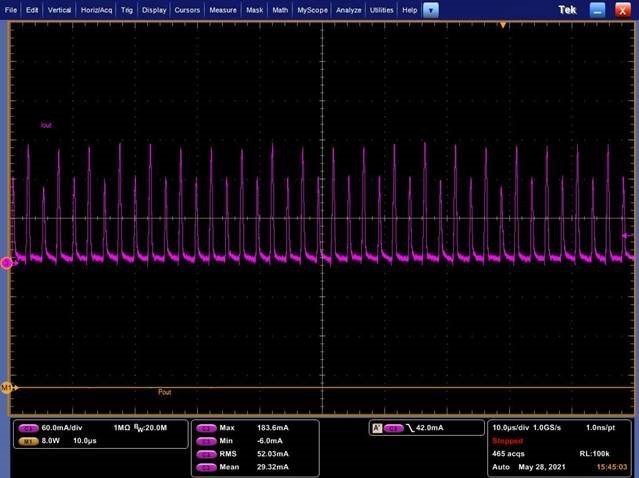This screenshot has width=639, height=478.
Task: Click the RL:100k record length readout
Action: pyautogui.click(x=595, y=454)
